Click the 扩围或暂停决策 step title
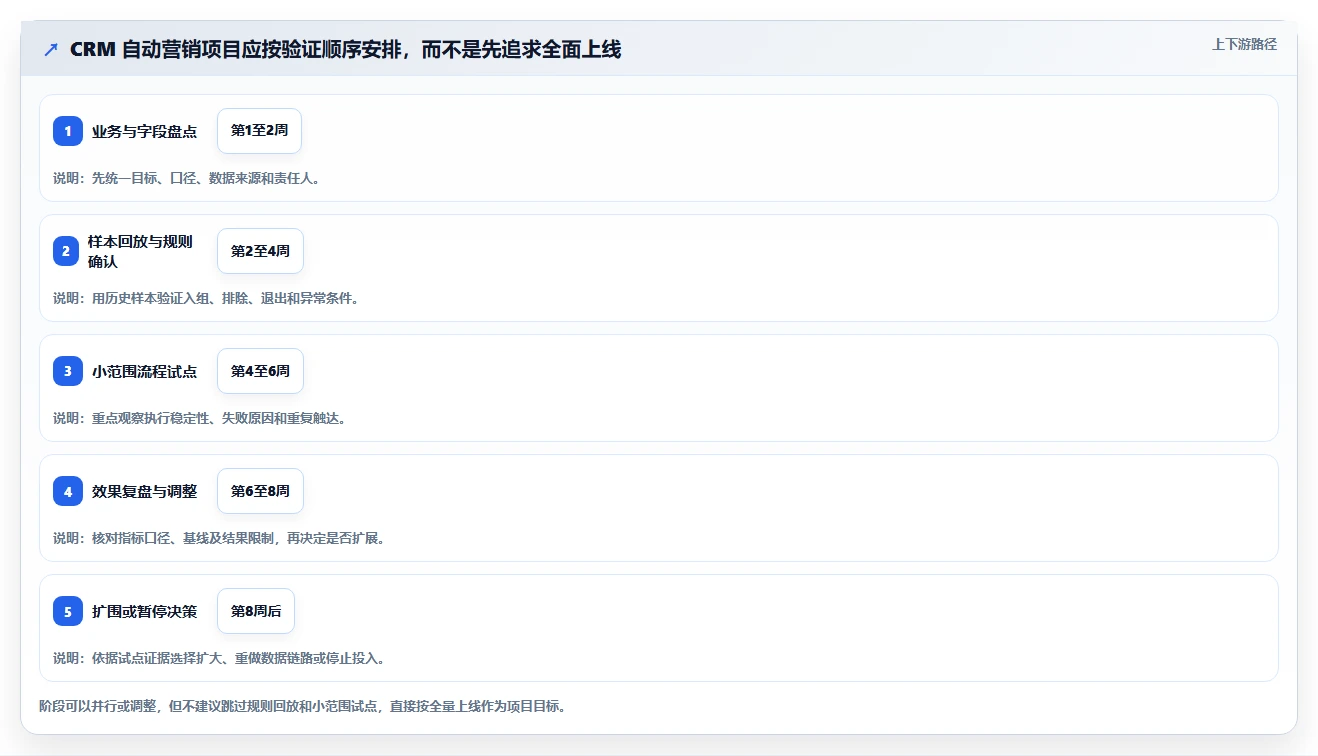This screenshot has height=756, width=1318. tap(144, 611)
